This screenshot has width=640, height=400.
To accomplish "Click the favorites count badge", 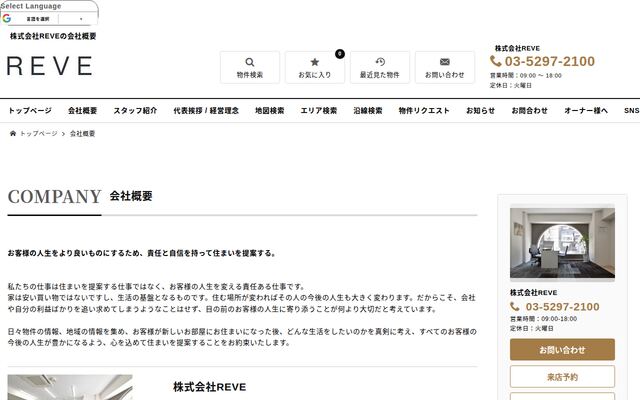I will (x=340, y=54).
